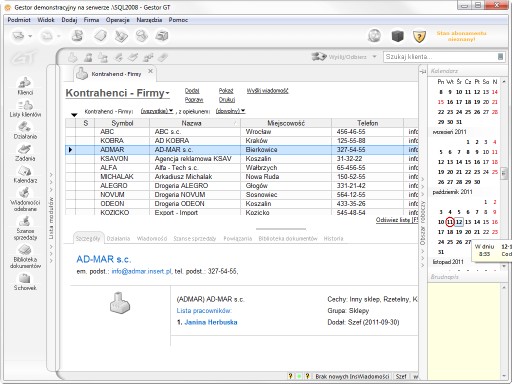This screenshot has width=512, height=384.
Task: Open the Klienci module in sidebar
Action: coord(25,86)
